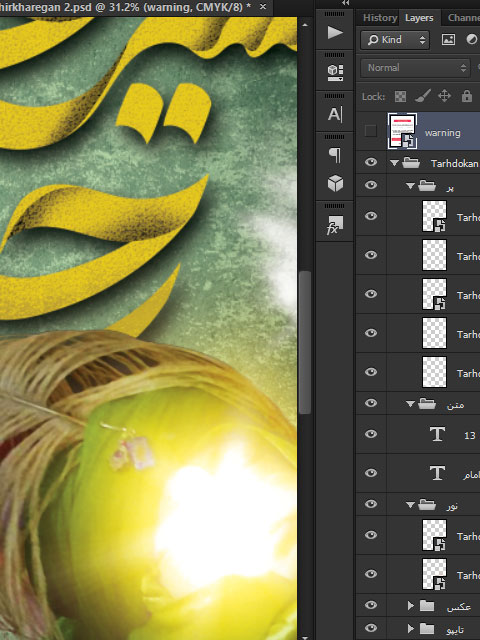
Task: Click the Tarhdokan group folder icon
Action: coord(411,163)
